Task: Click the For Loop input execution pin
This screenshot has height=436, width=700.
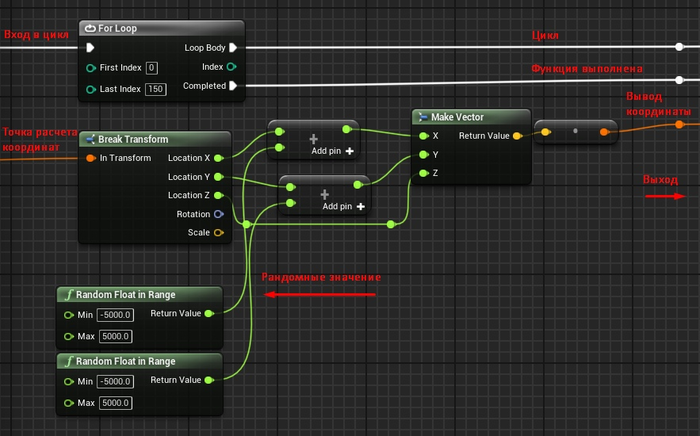Action: pos(91,47)
